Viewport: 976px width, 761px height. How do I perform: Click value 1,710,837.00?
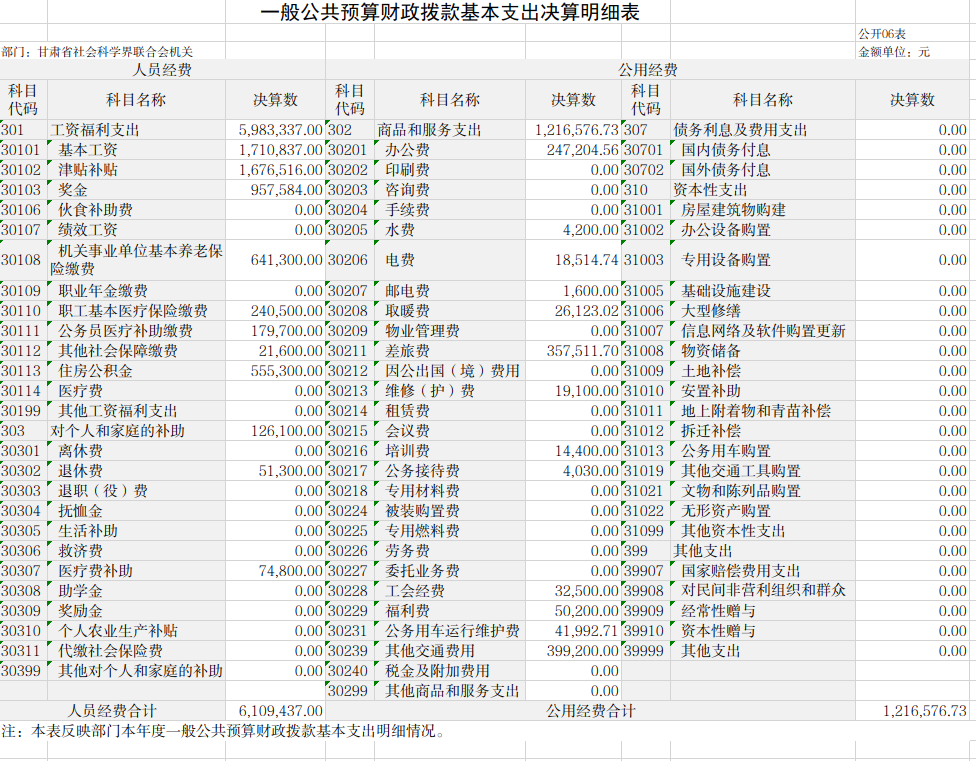tap(280, 150)
